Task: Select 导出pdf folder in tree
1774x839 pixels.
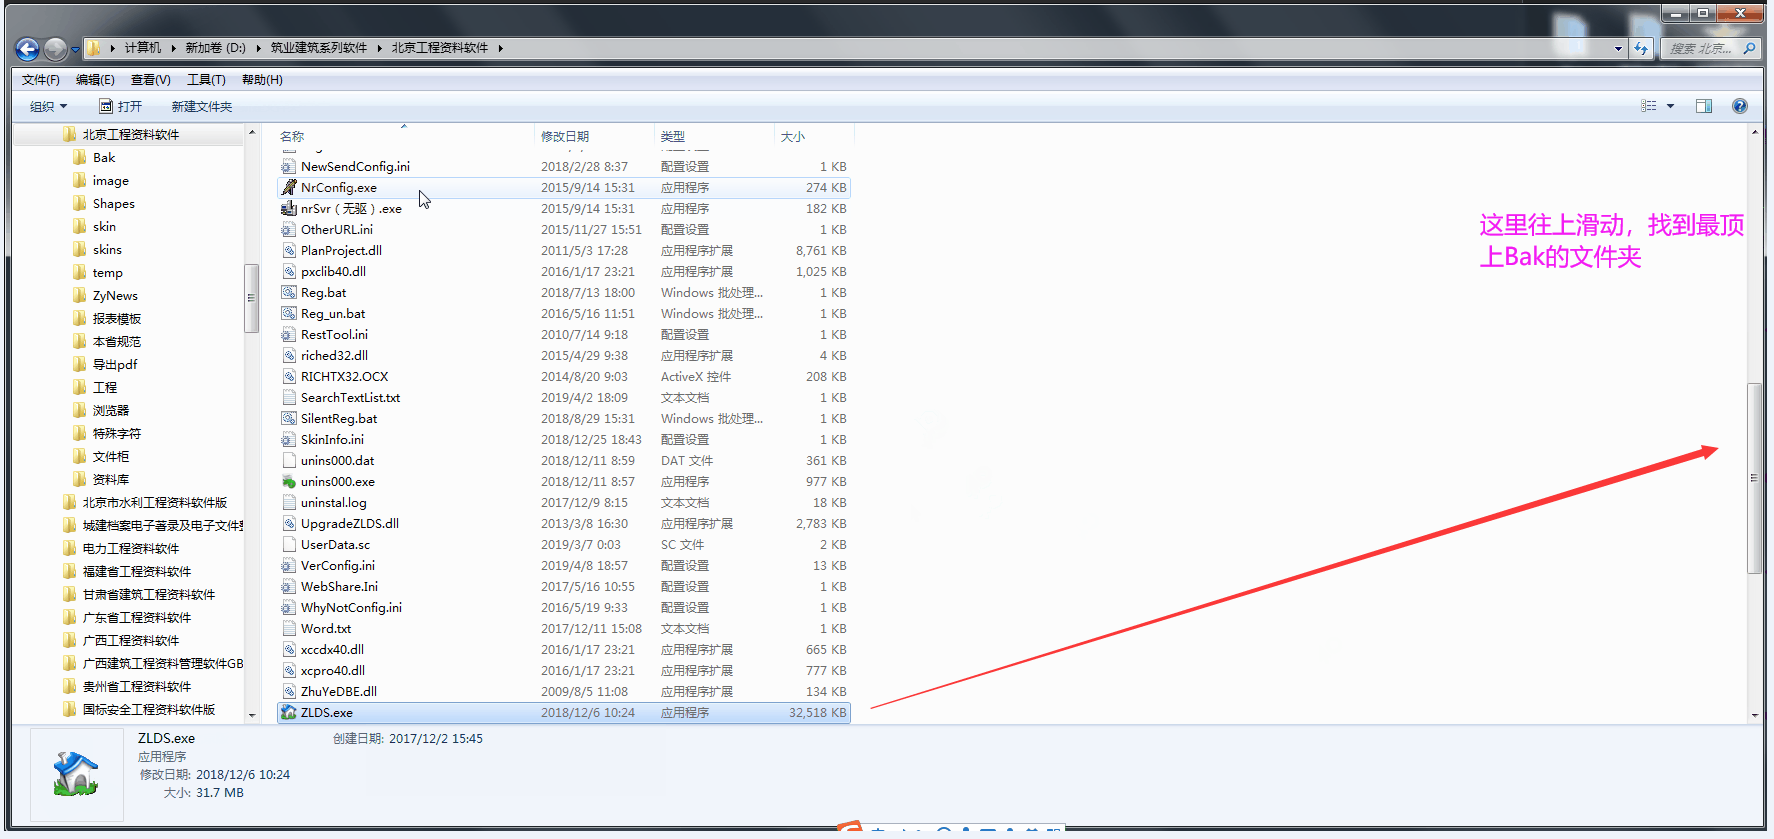Action: click(115, 365)
